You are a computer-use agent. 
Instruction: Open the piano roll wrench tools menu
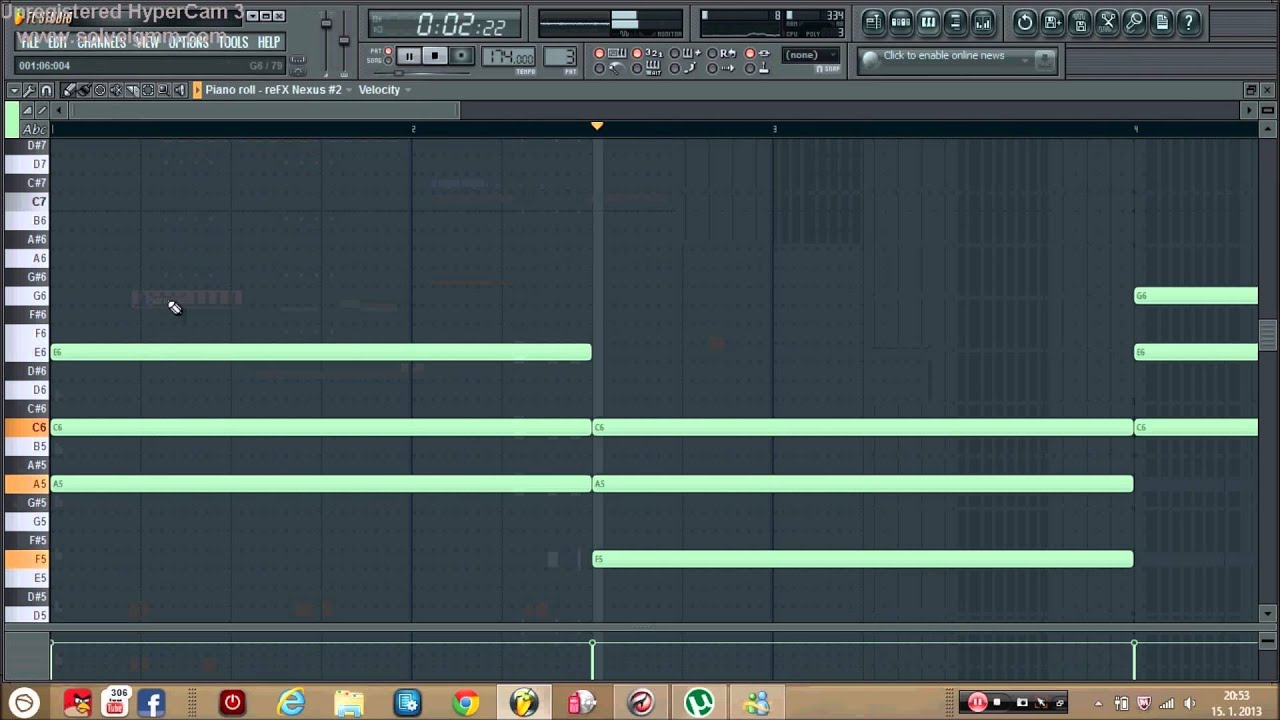pos(30,90)
